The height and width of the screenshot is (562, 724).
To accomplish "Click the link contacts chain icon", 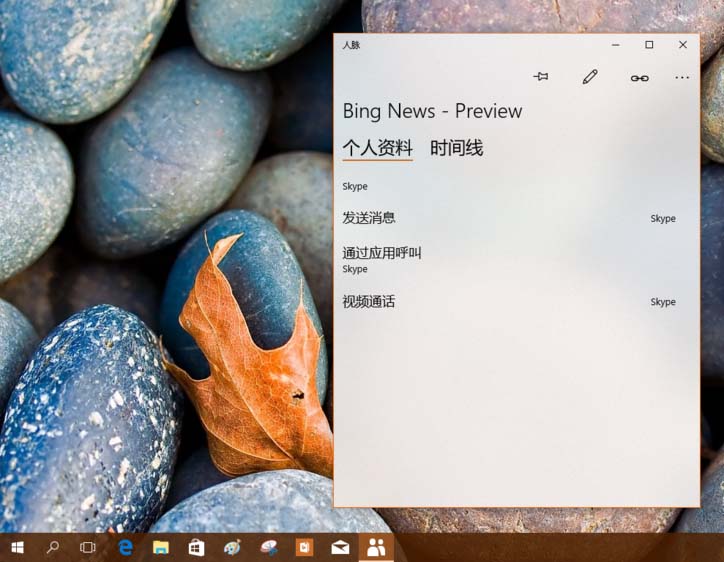I will point(639,78).
